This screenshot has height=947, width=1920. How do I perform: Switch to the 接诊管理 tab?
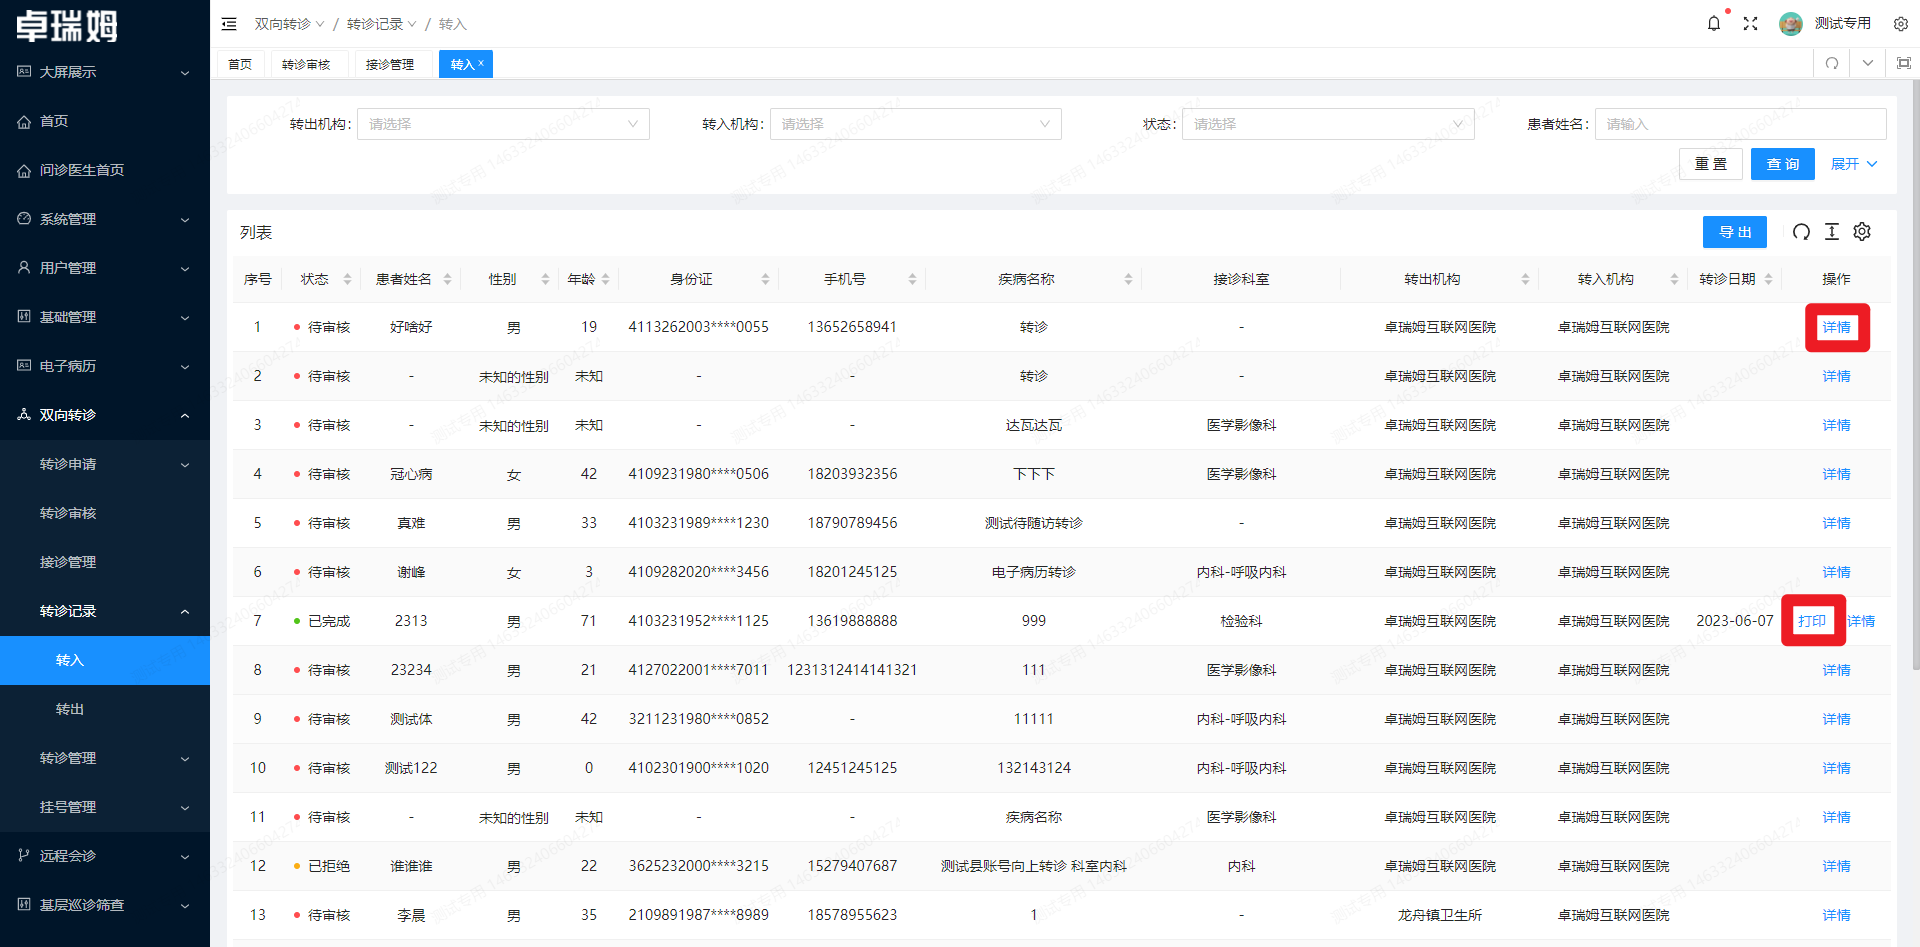point(390,64)
